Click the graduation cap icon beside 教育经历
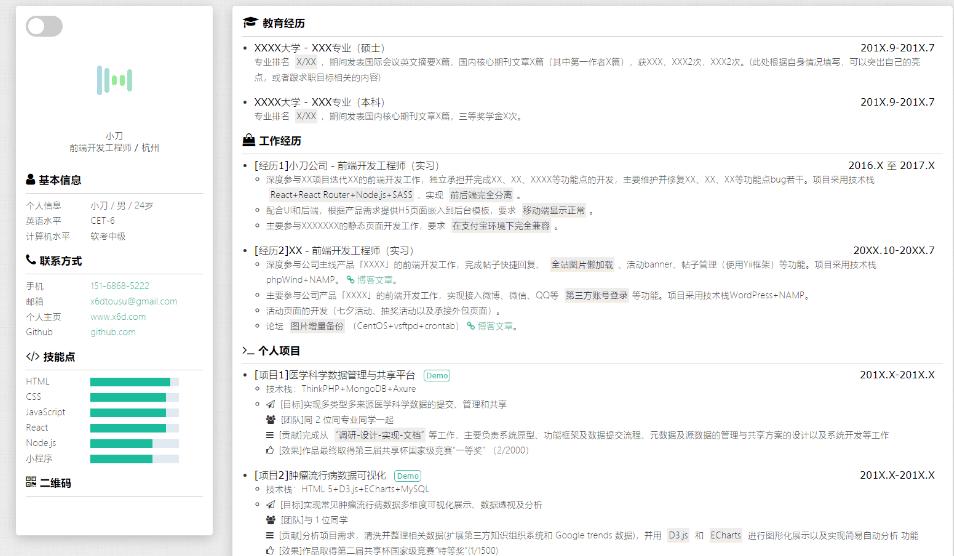This screenshot has width=954, height=556. 250,23
